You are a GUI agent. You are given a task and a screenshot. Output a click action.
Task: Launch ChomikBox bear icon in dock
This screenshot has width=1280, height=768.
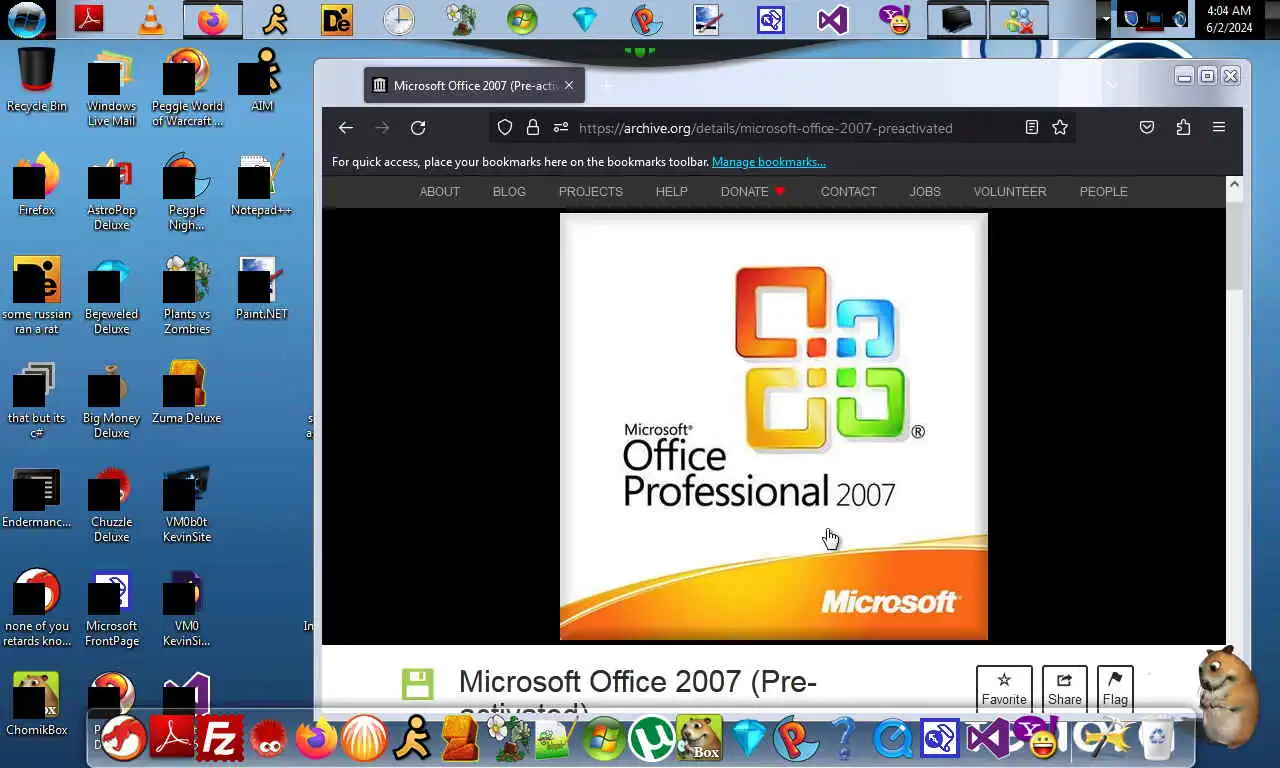click(x=700, y=739)
